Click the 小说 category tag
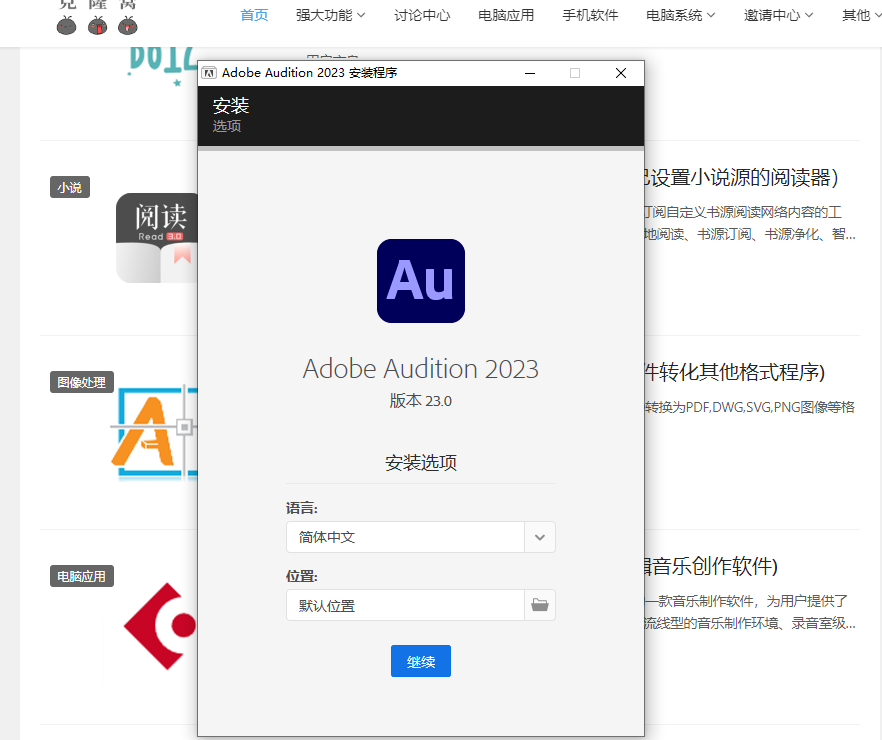Viewport: 882px width, 740px height. click(x=70, y=187)
